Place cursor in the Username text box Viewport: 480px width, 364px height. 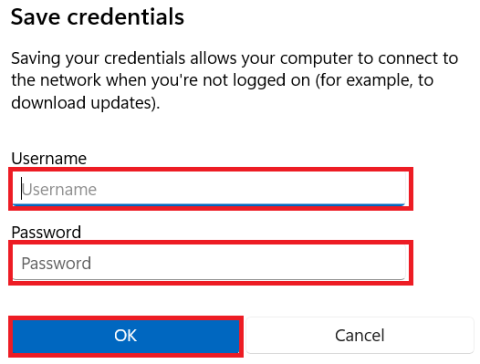(209, 189)
